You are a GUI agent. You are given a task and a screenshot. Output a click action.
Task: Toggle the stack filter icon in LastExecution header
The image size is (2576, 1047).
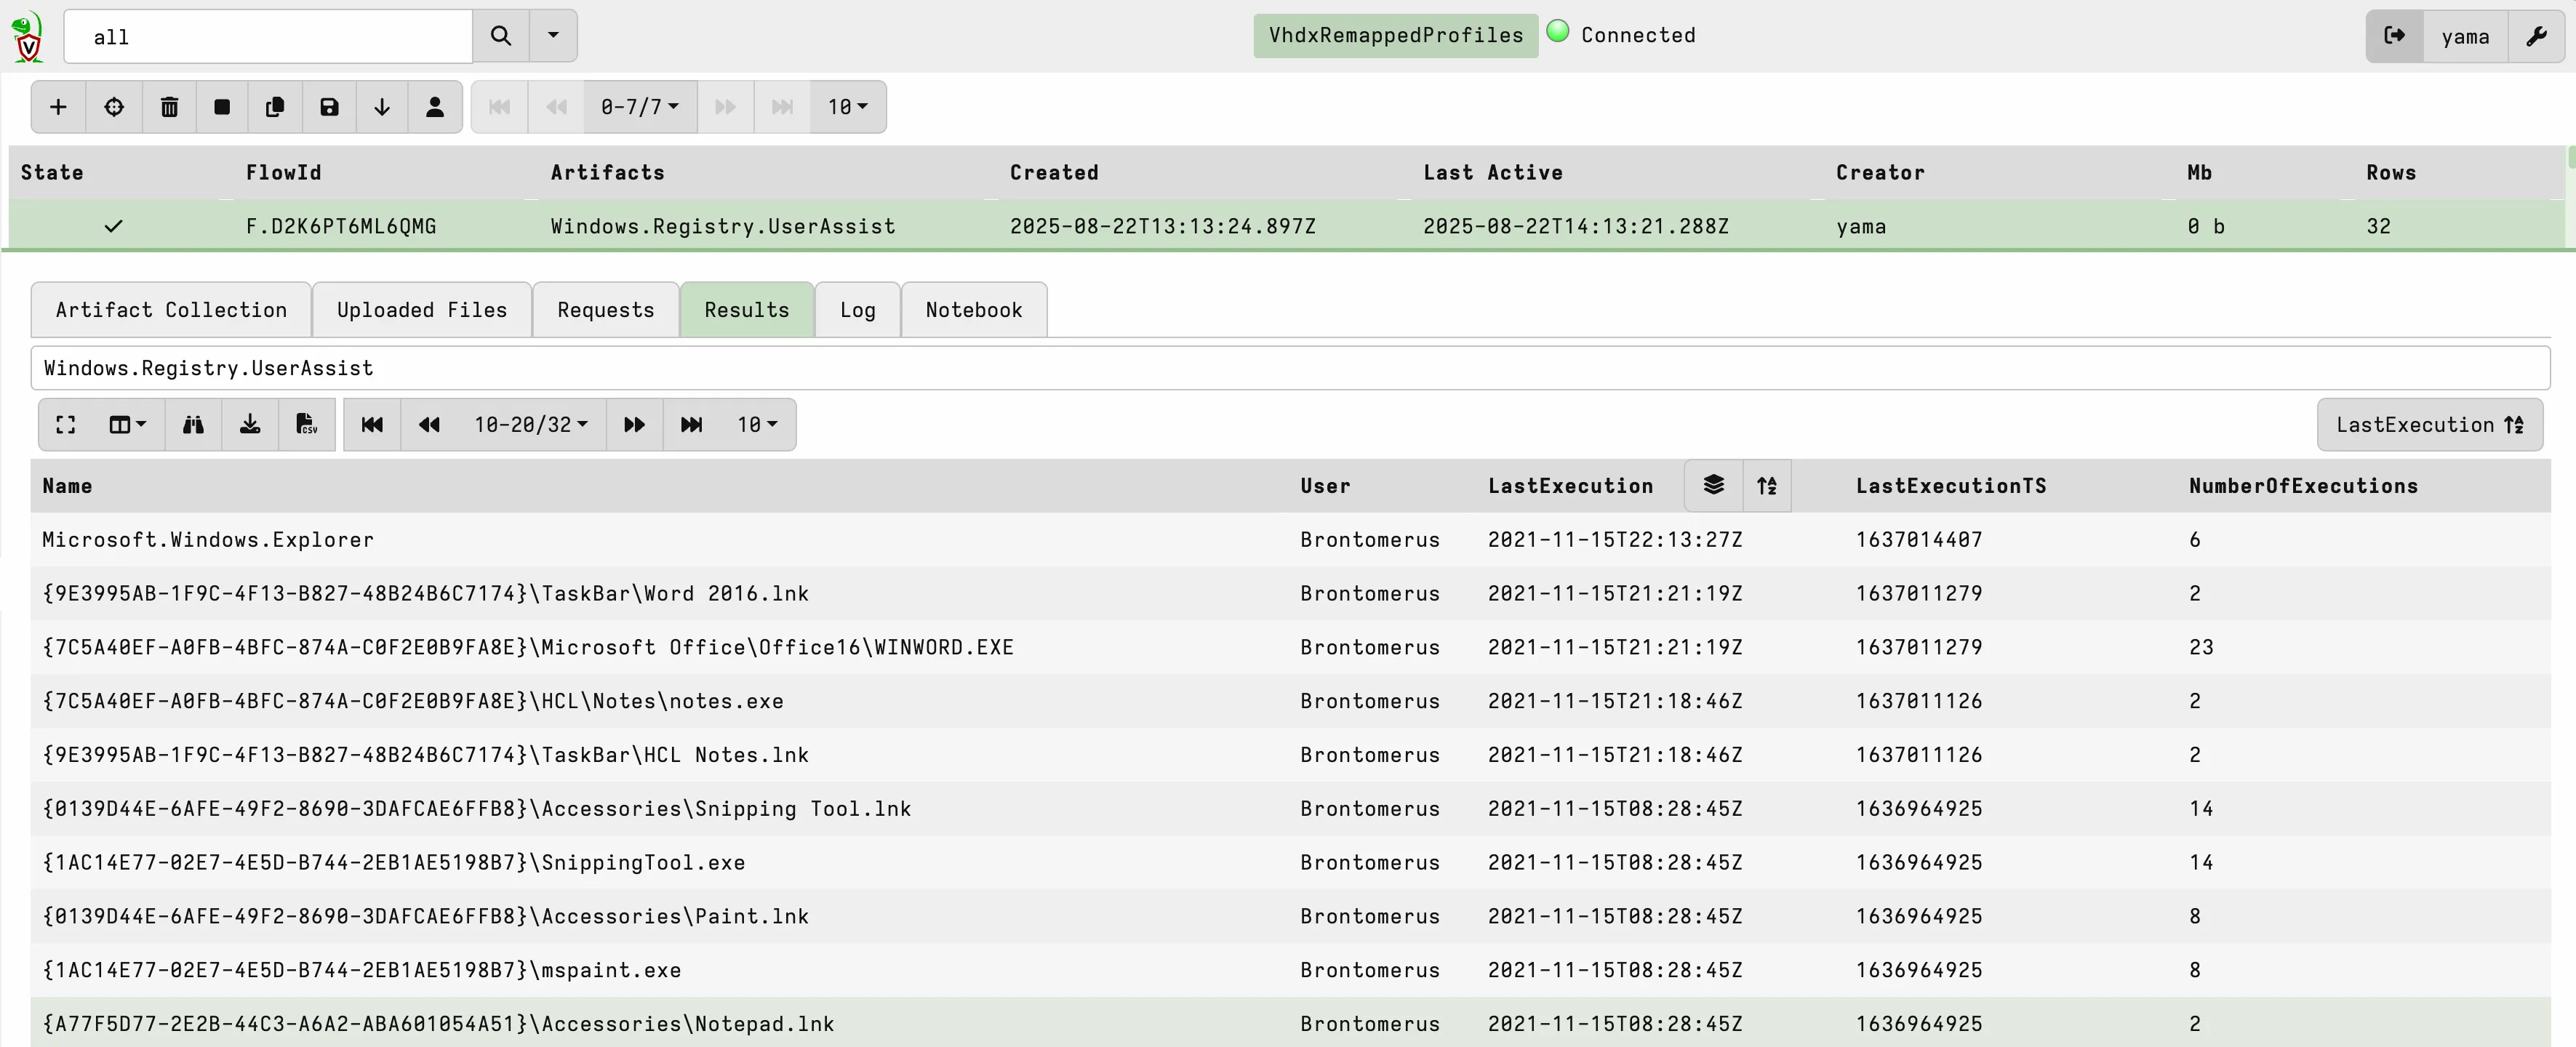pyautogui.click(x=1713, y=486)
